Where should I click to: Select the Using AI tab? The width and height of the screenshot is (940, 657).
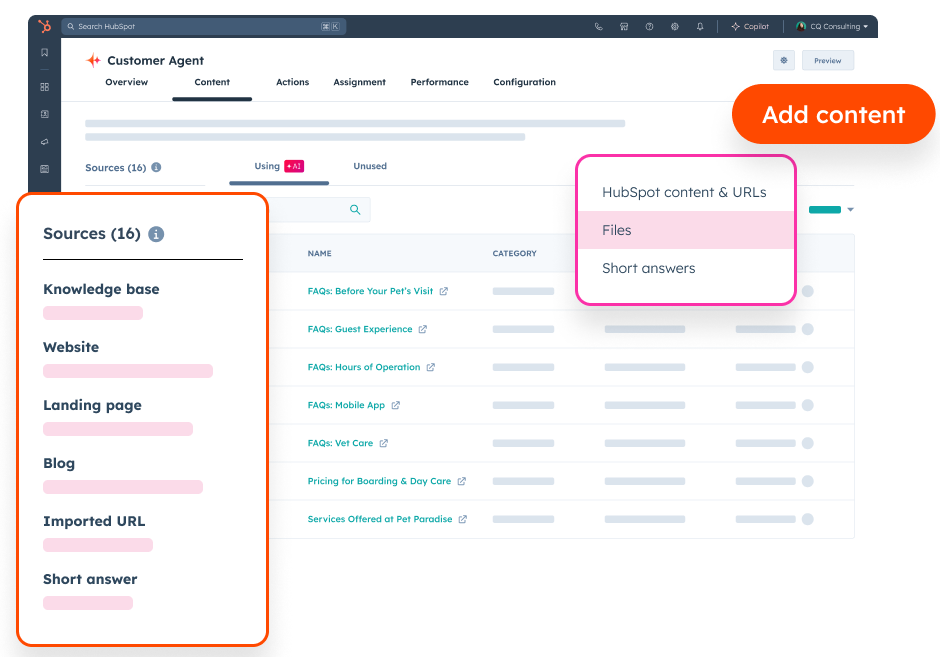[x=279, y=166]
